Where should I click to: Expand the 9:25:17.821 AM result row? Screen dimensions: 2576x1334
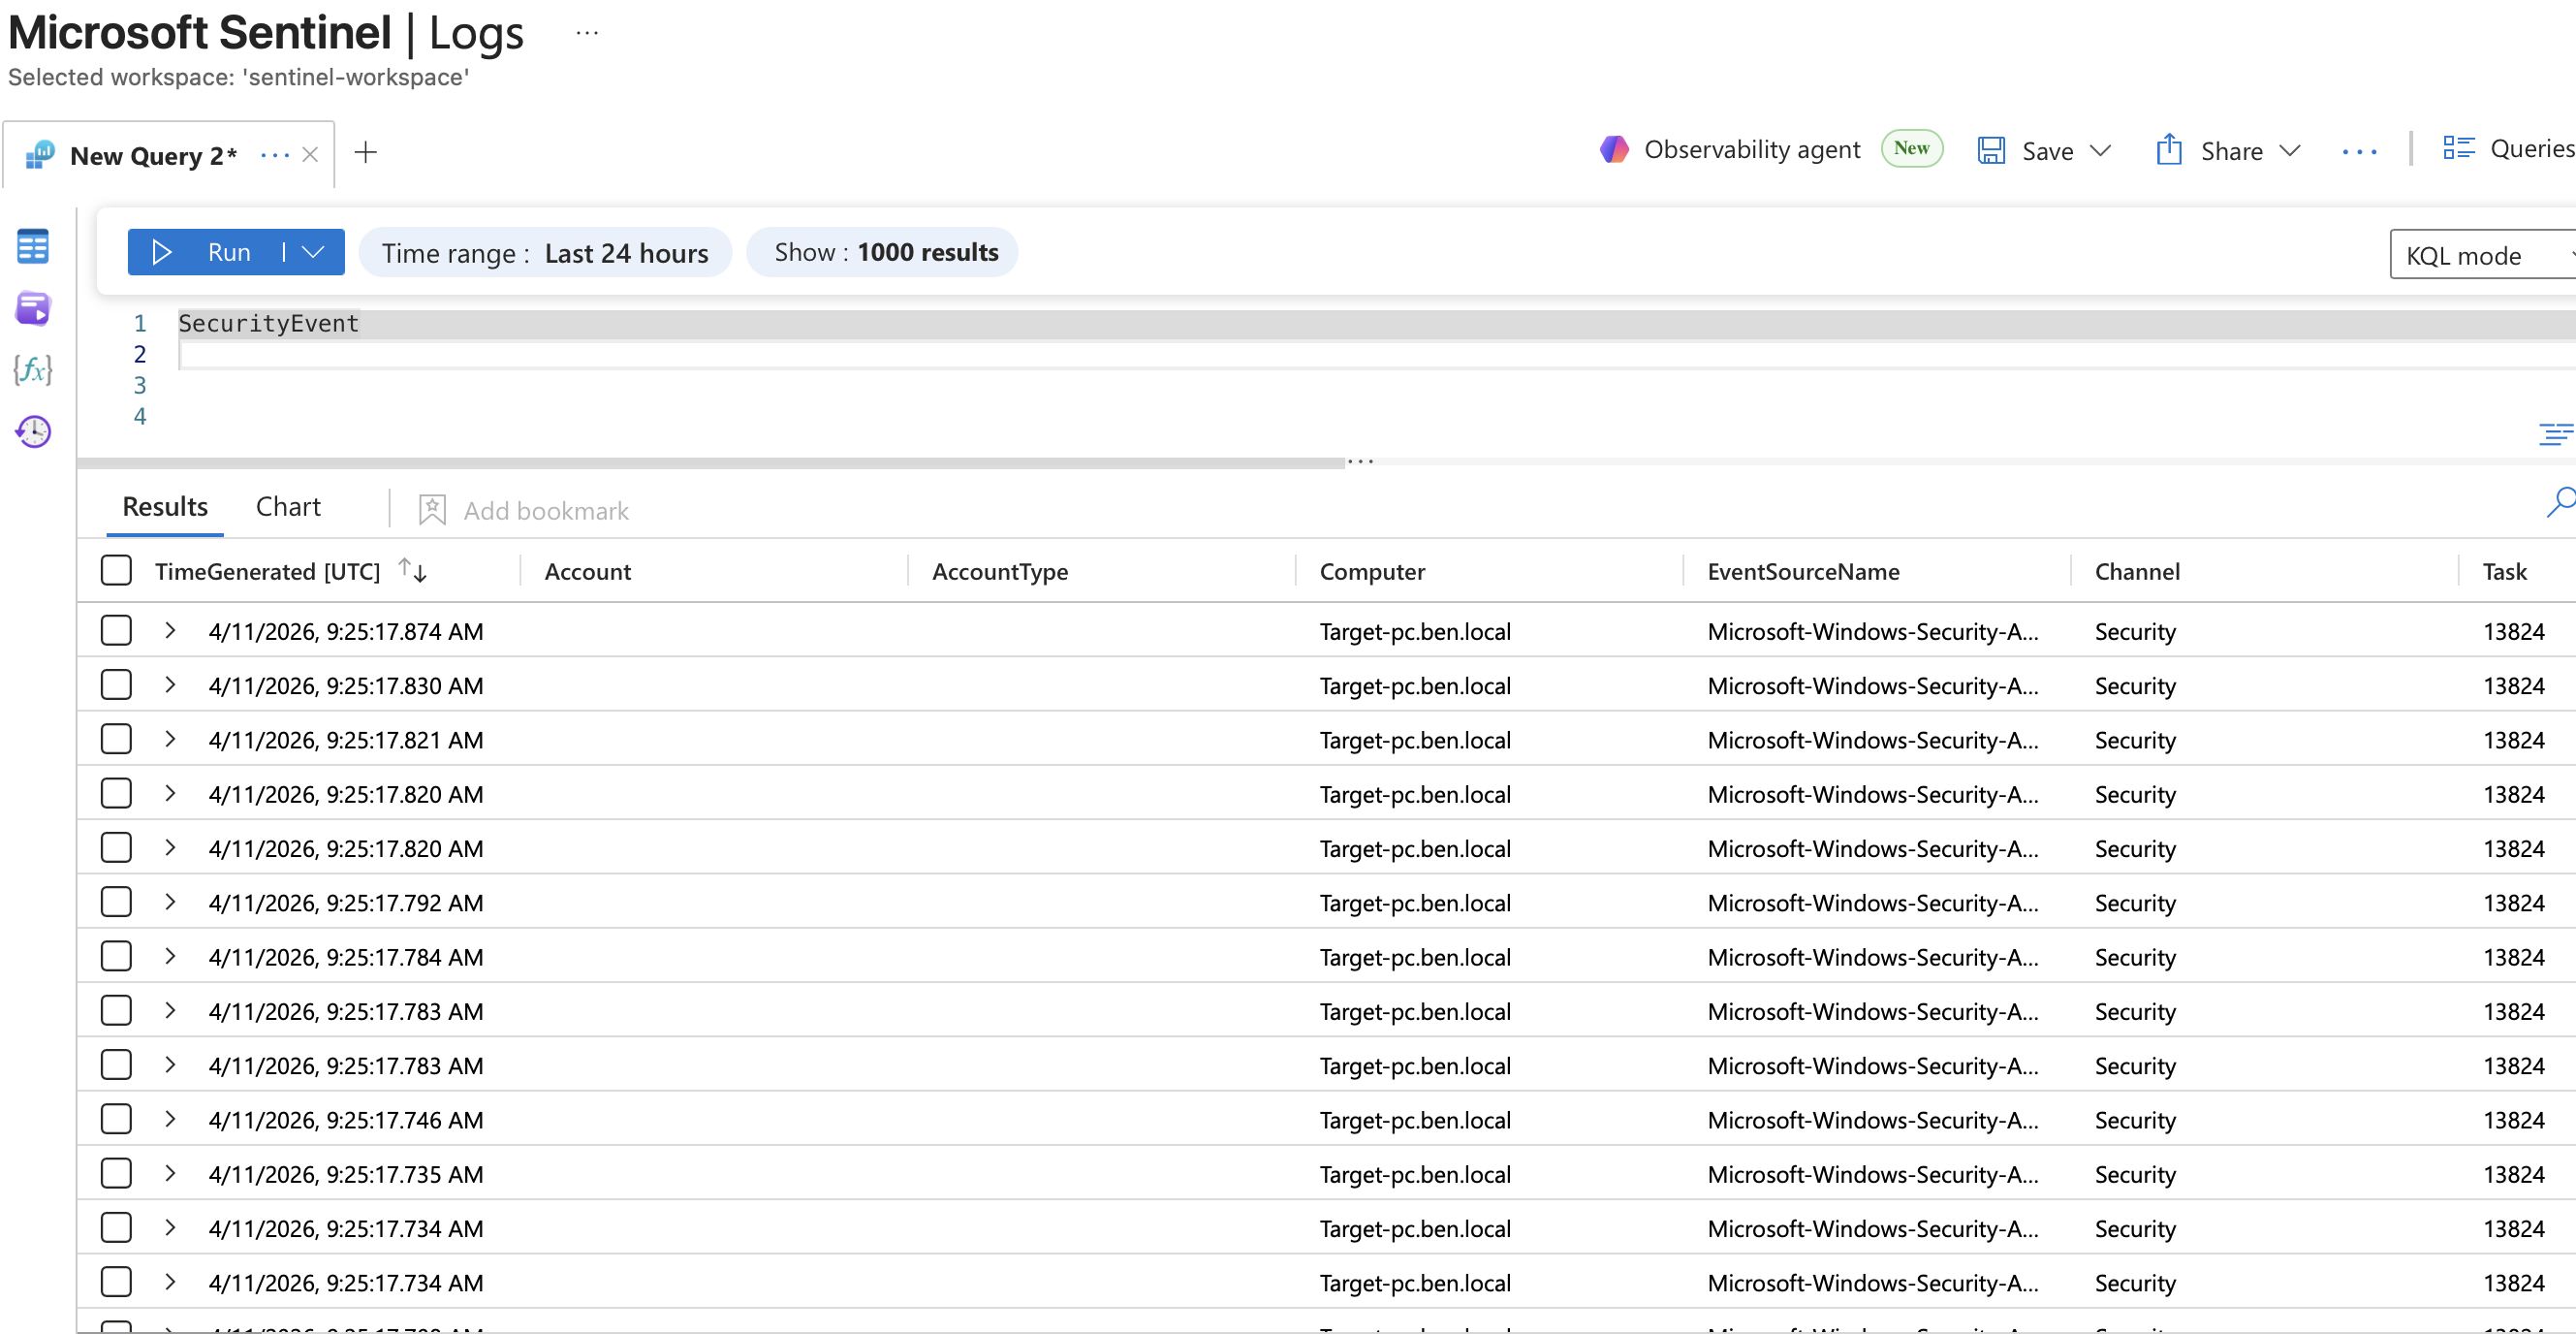click(x=170, y=739)
